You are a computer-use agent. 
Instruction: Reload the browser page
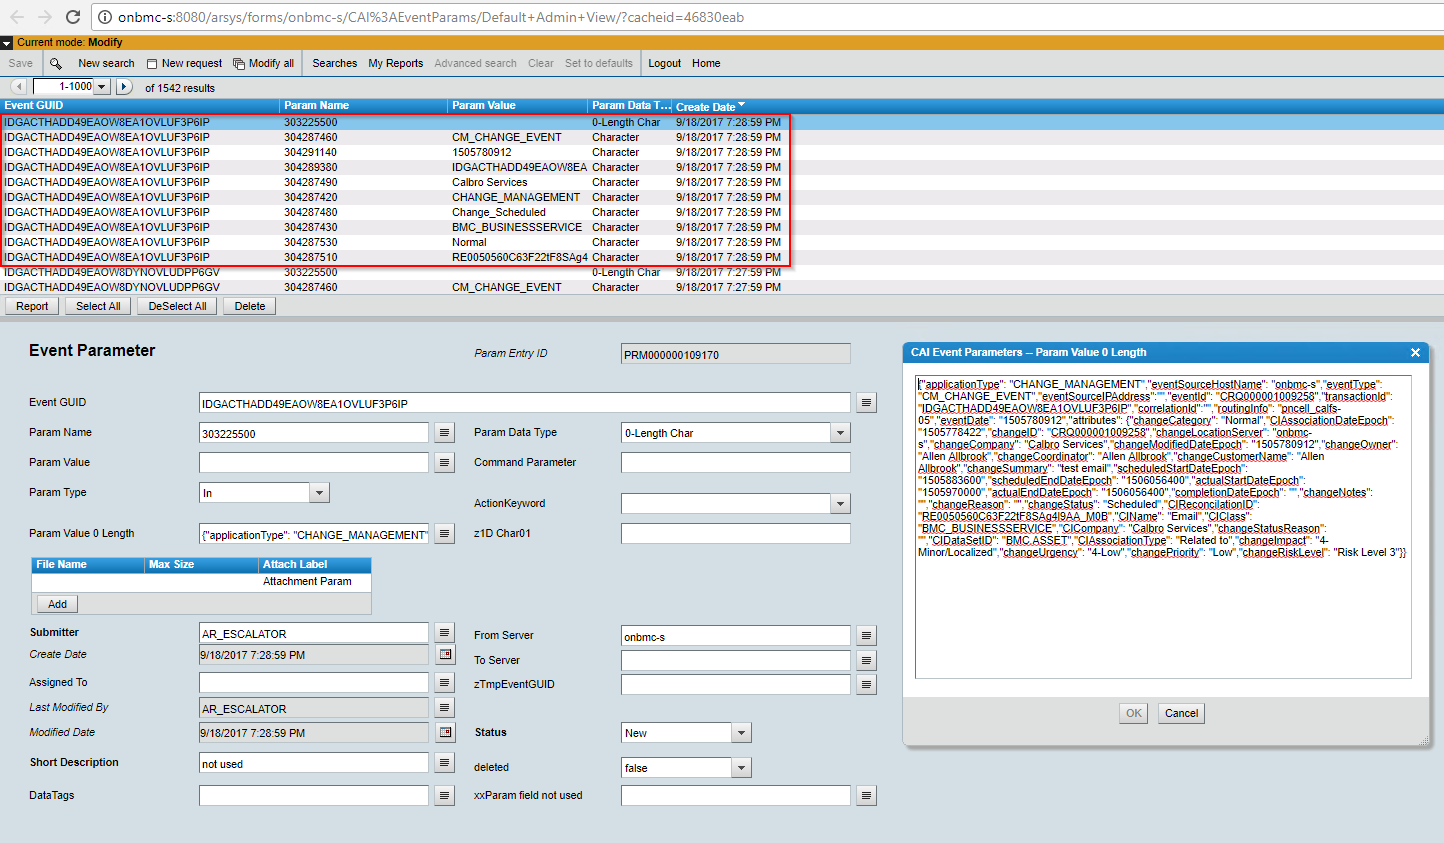[72, 17]
